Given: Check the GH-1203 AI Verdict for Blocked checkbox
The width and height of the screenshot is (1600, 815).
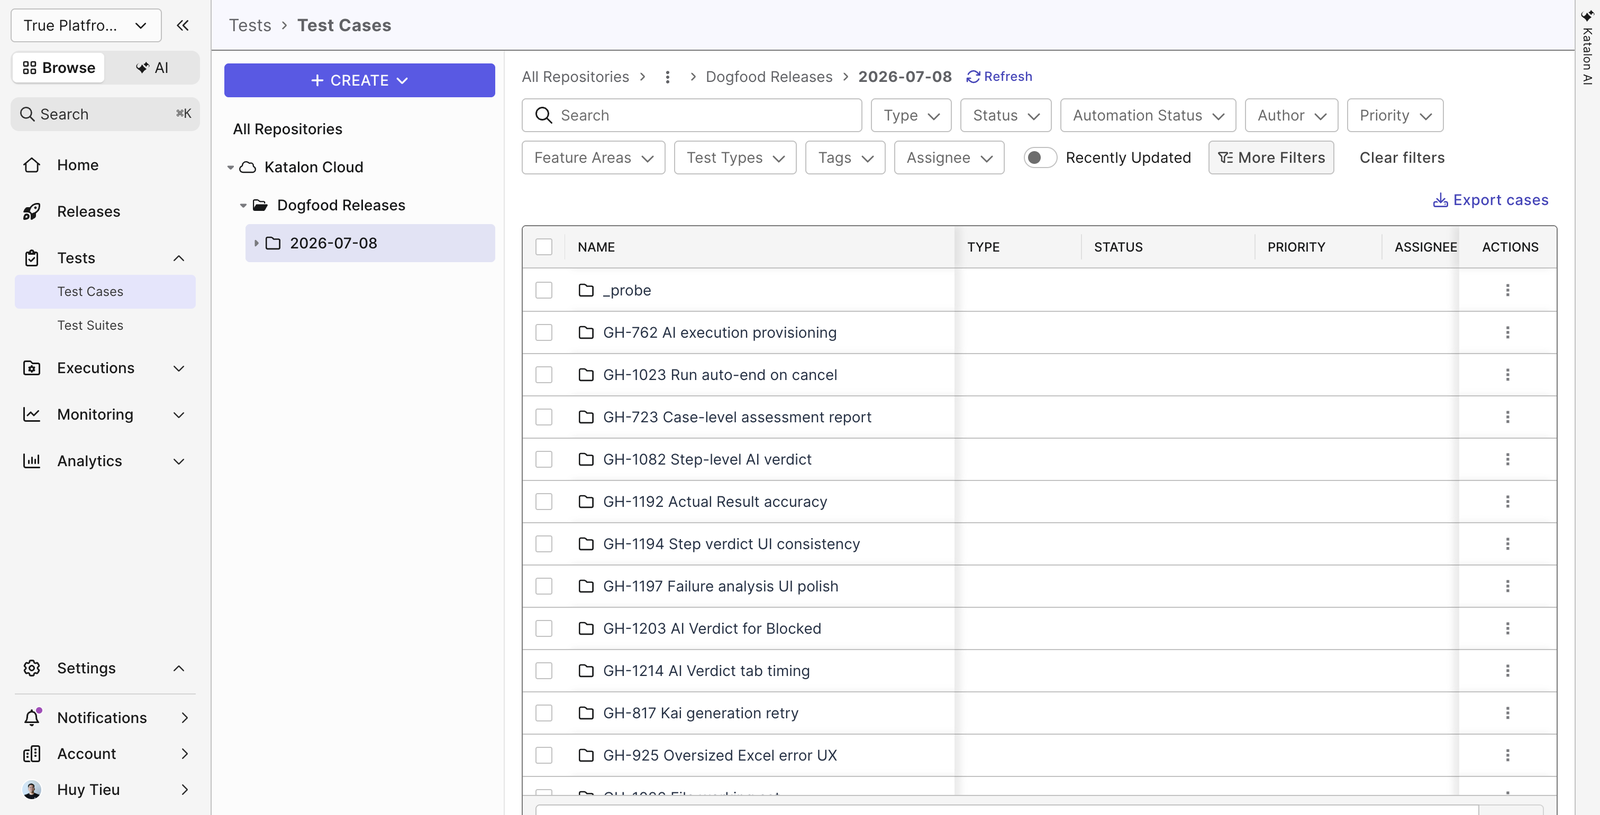Looking at the screenshot, I should (544, 628).
